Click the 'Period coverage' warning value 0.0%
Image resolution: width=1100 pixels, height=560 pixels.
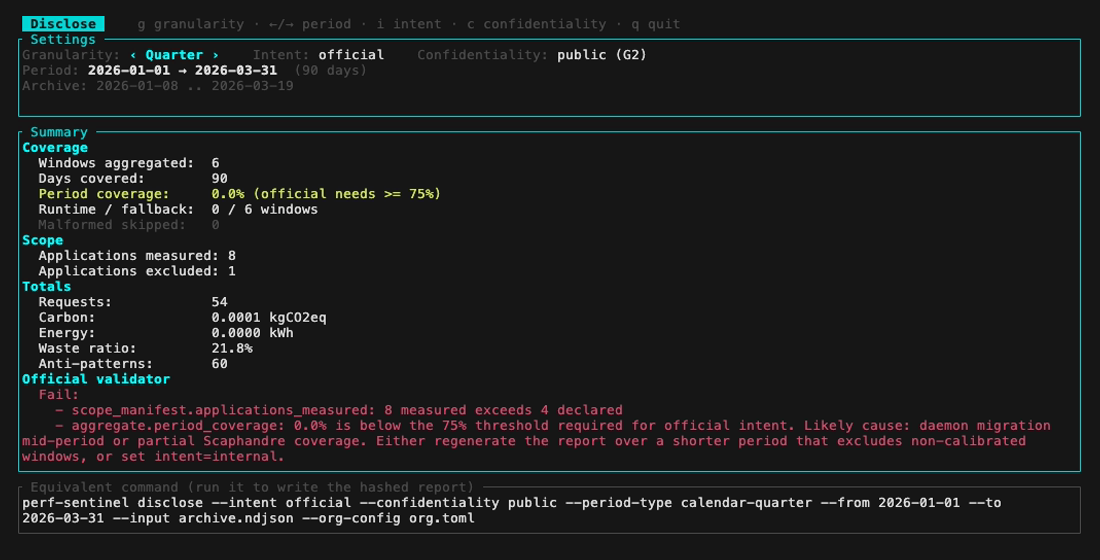(228, 194)
